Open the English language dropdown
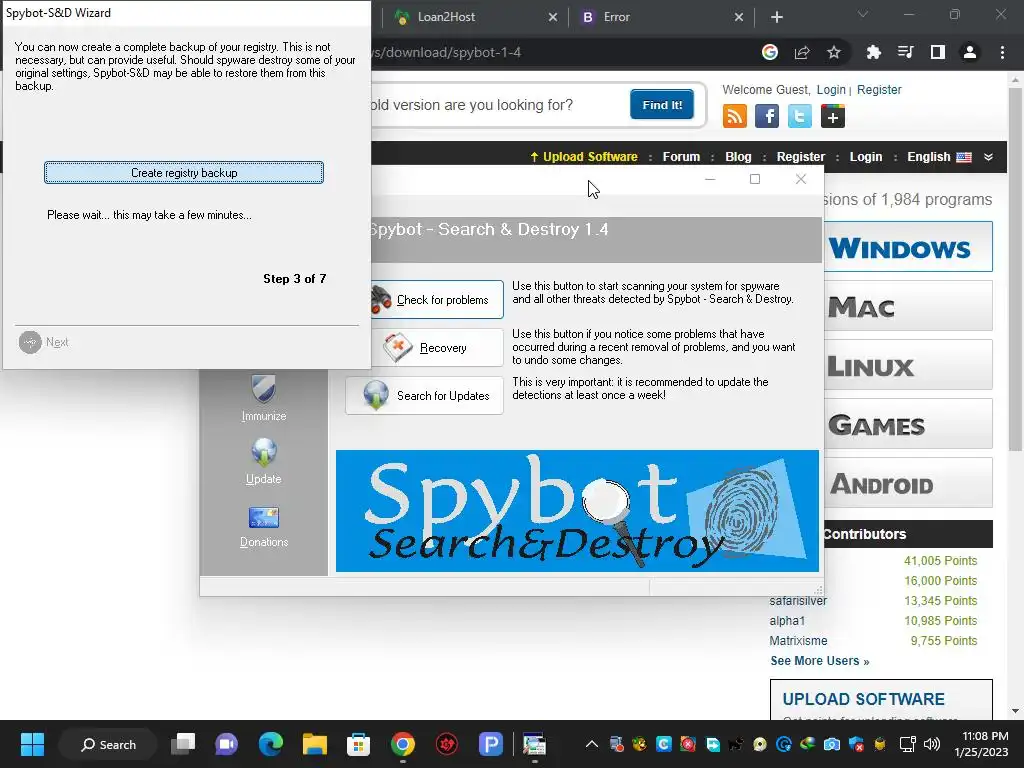 (x=939, y=157)
